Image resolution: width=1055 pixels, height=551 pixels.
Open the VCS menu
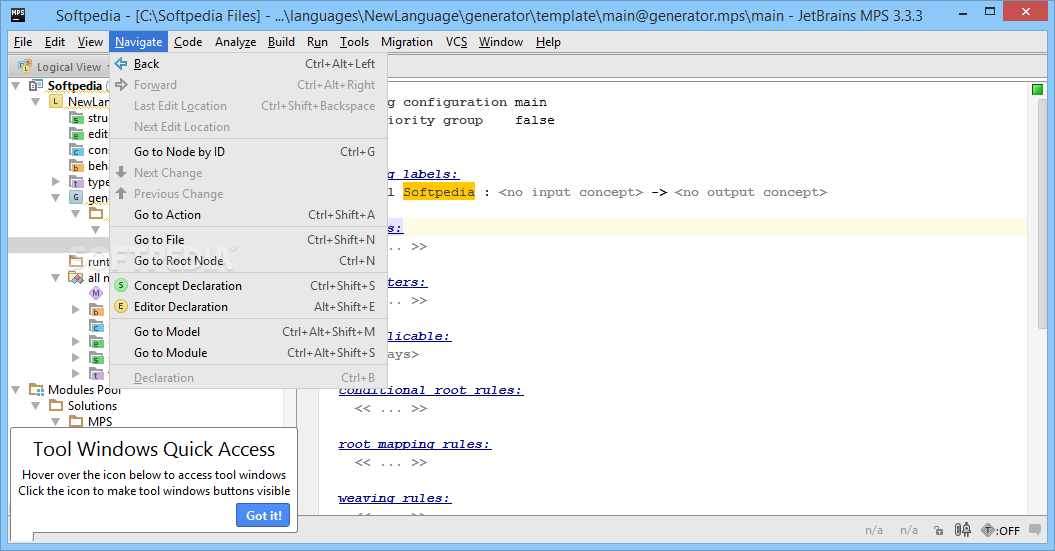[x=456, y=42]
